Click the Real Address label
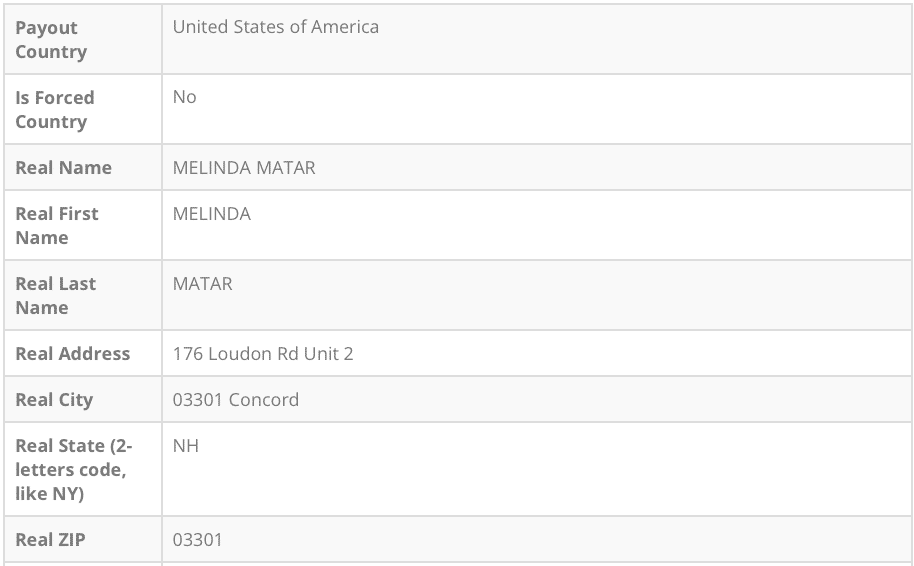The height and width of the screenshot is (566, 914). click(73, 354)
